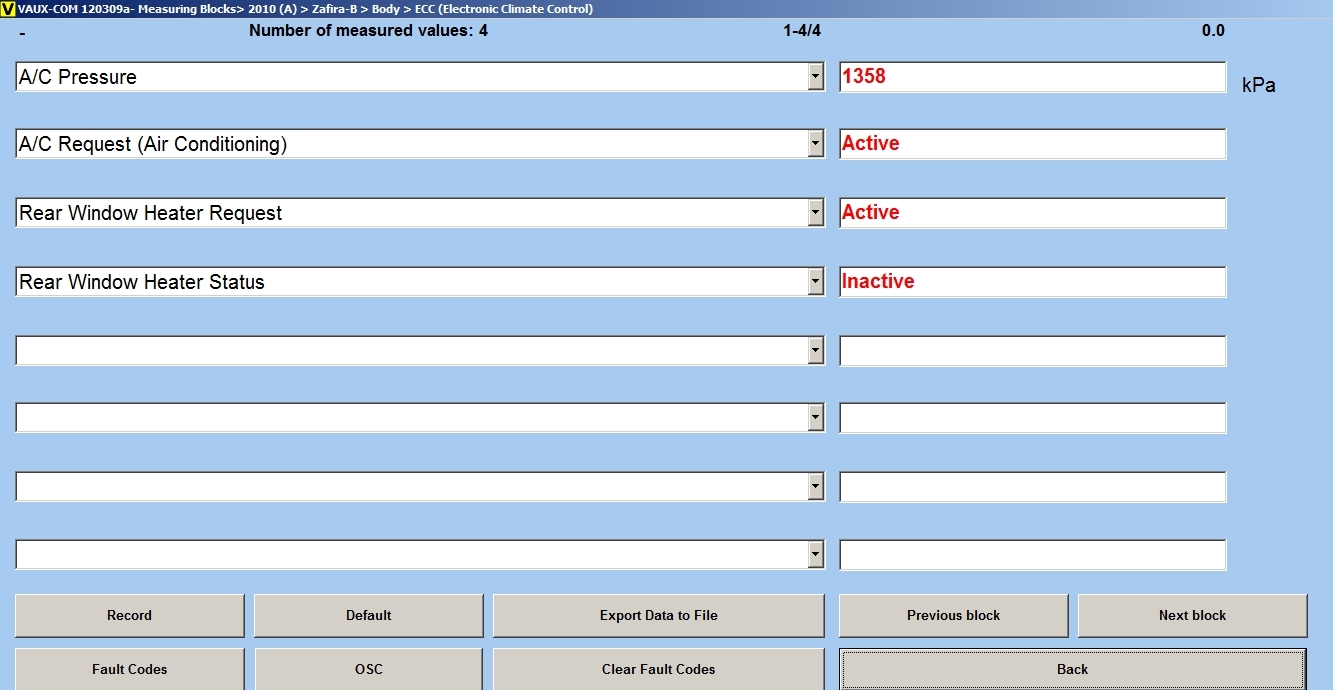Click the Default button
The image size is (1333, 690).
coord(368,616)
